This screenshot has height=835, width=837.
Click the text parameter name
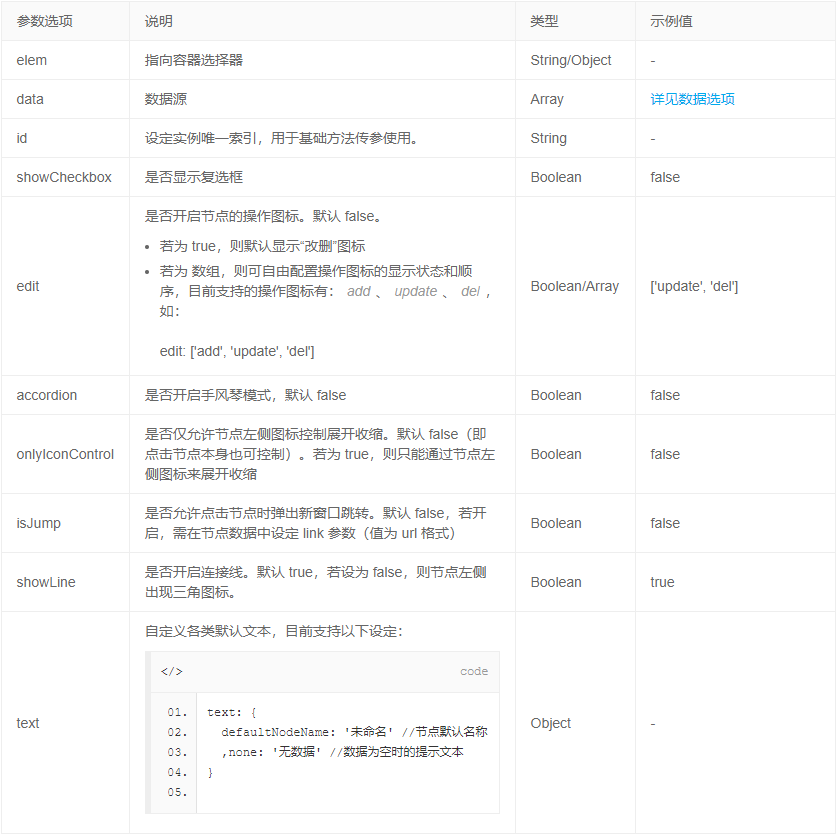click(x=28, y=723)
